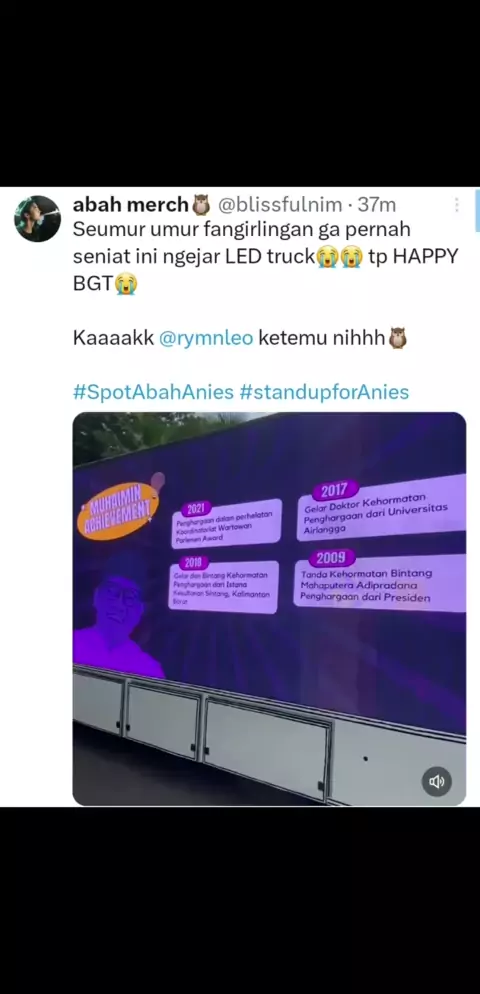Tap the crying emojis after 'LED truck'
The width and height of the screenshot is (480, 994).
coord(339,258)
